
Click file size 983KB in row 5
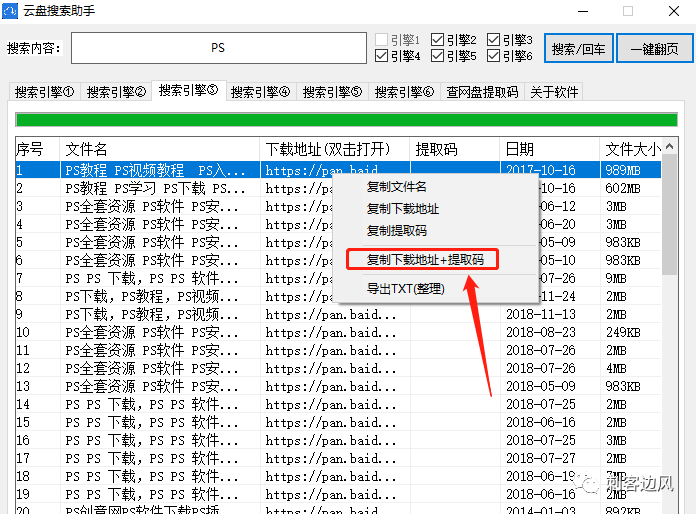pos(623,242)
